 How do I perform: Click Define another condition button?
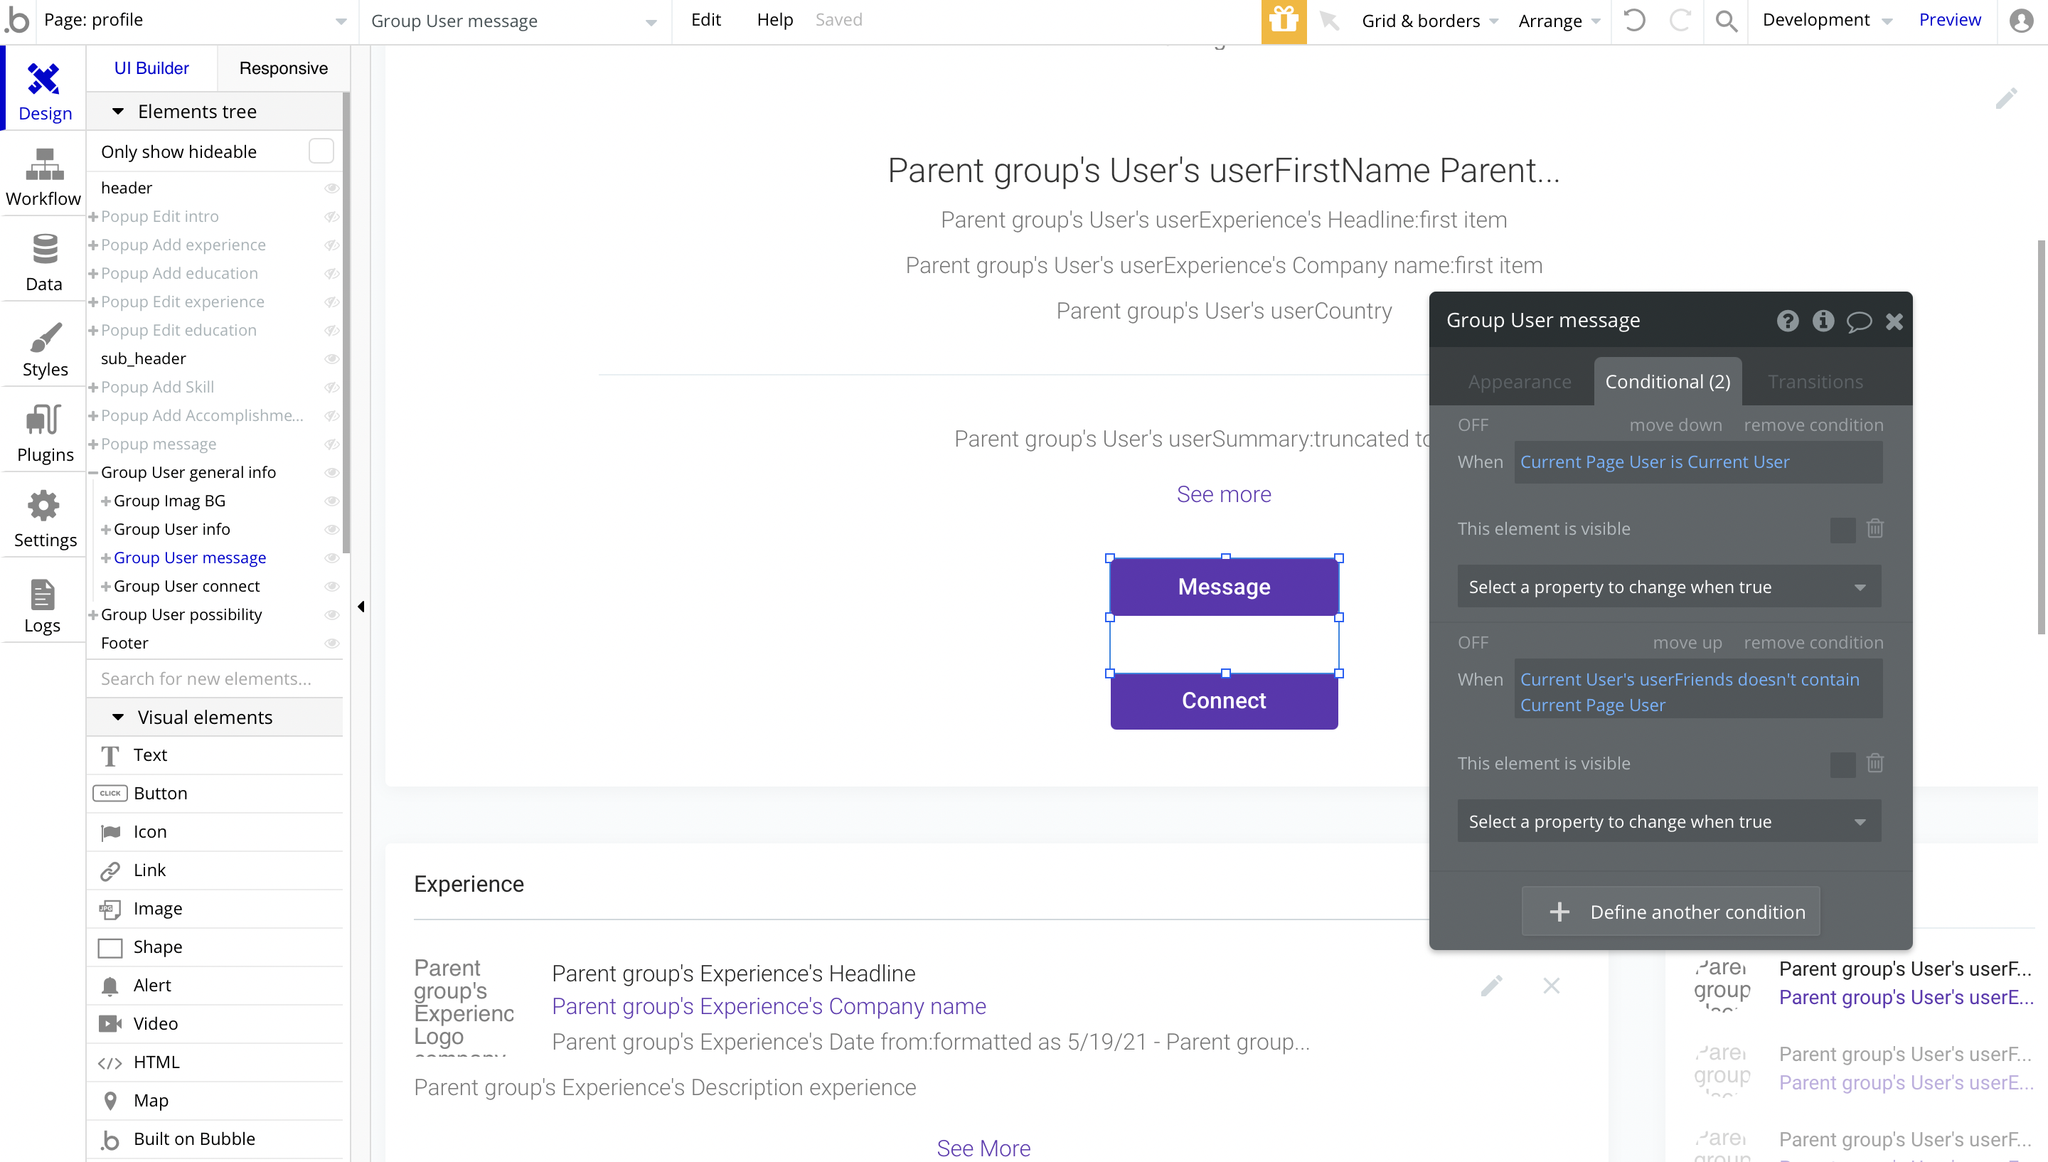click(x=1670, y=912)
